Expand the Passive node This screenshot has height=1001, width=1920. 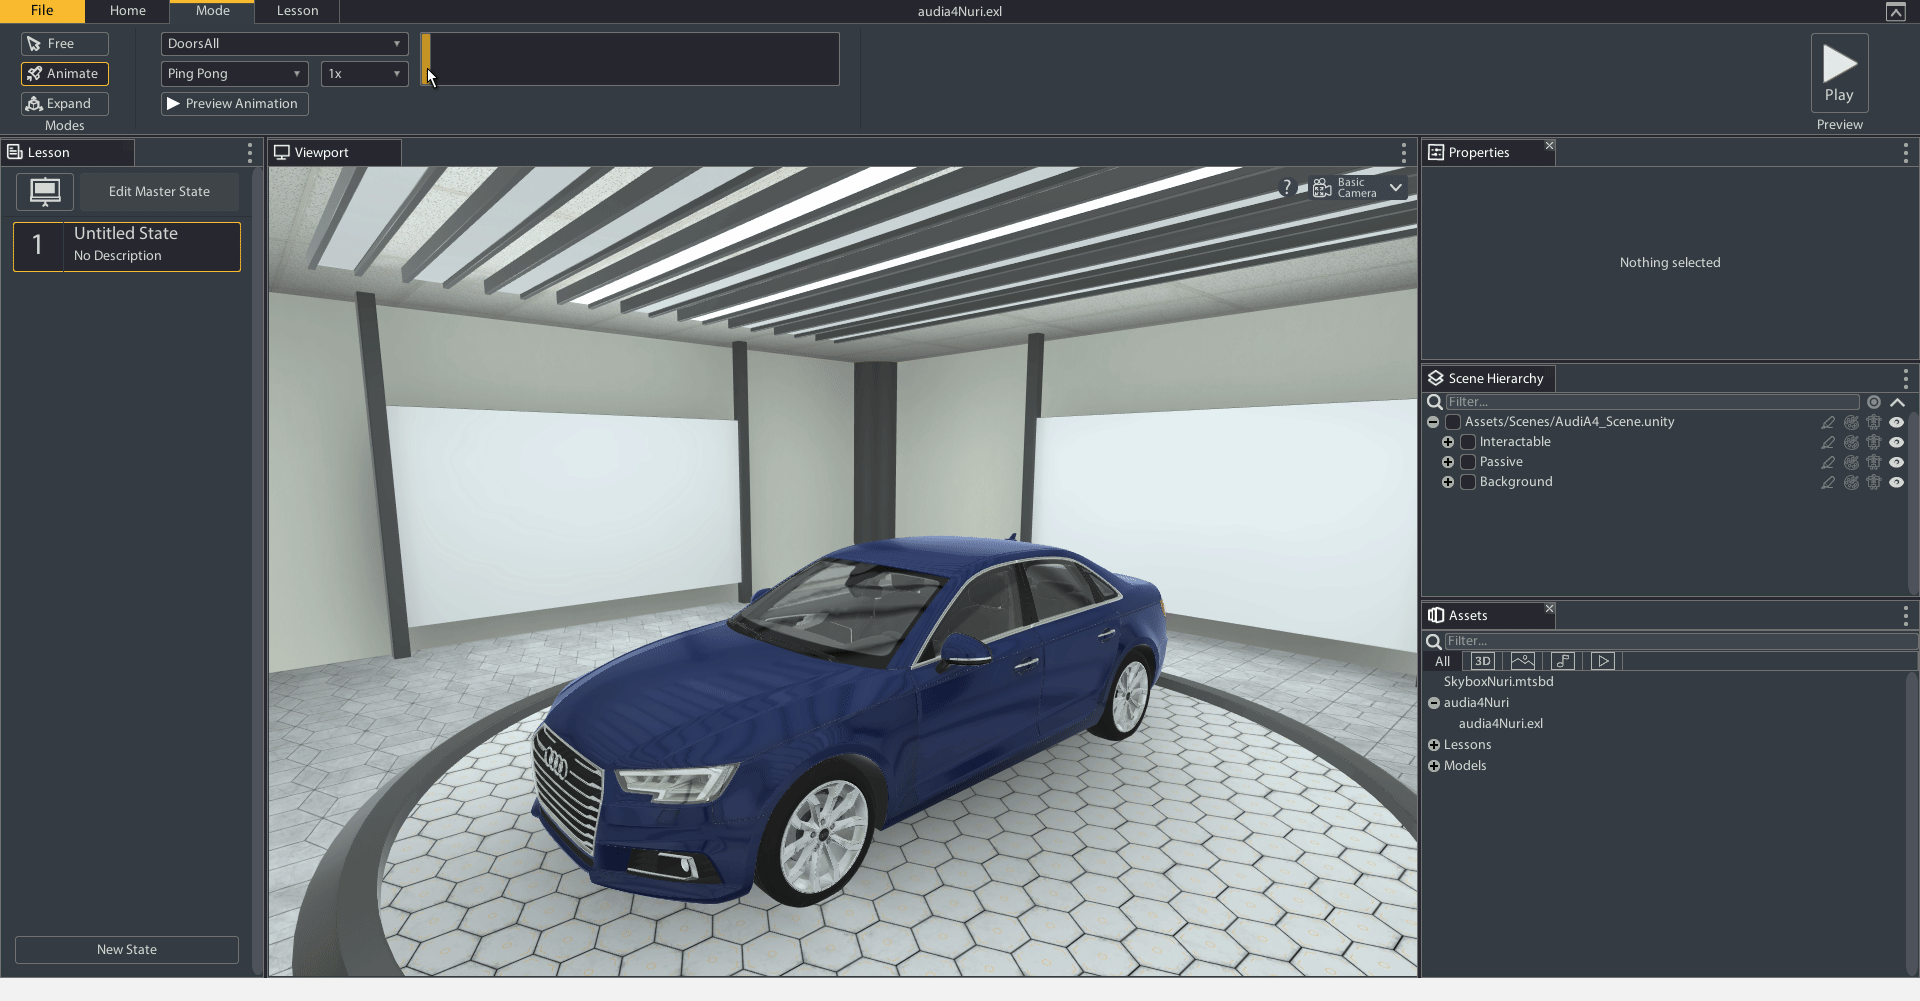coord(1448,462)
